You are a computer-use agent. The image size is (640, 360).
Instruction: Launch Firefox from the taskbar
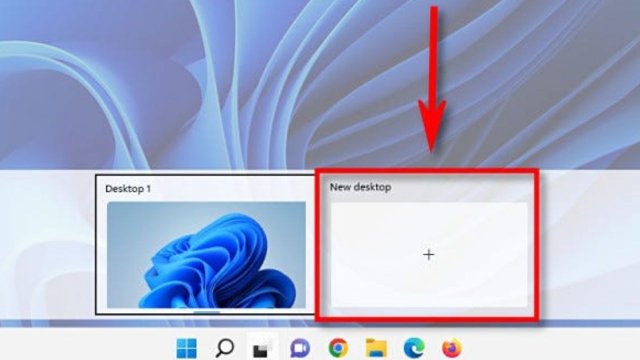452,348
